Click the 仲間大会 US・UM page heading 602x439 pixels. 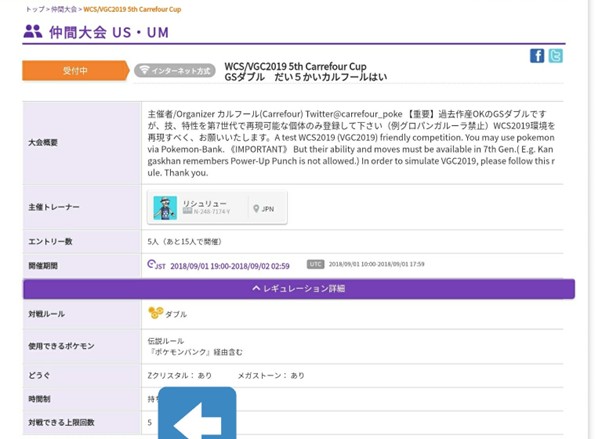click(x=109, y=32)
